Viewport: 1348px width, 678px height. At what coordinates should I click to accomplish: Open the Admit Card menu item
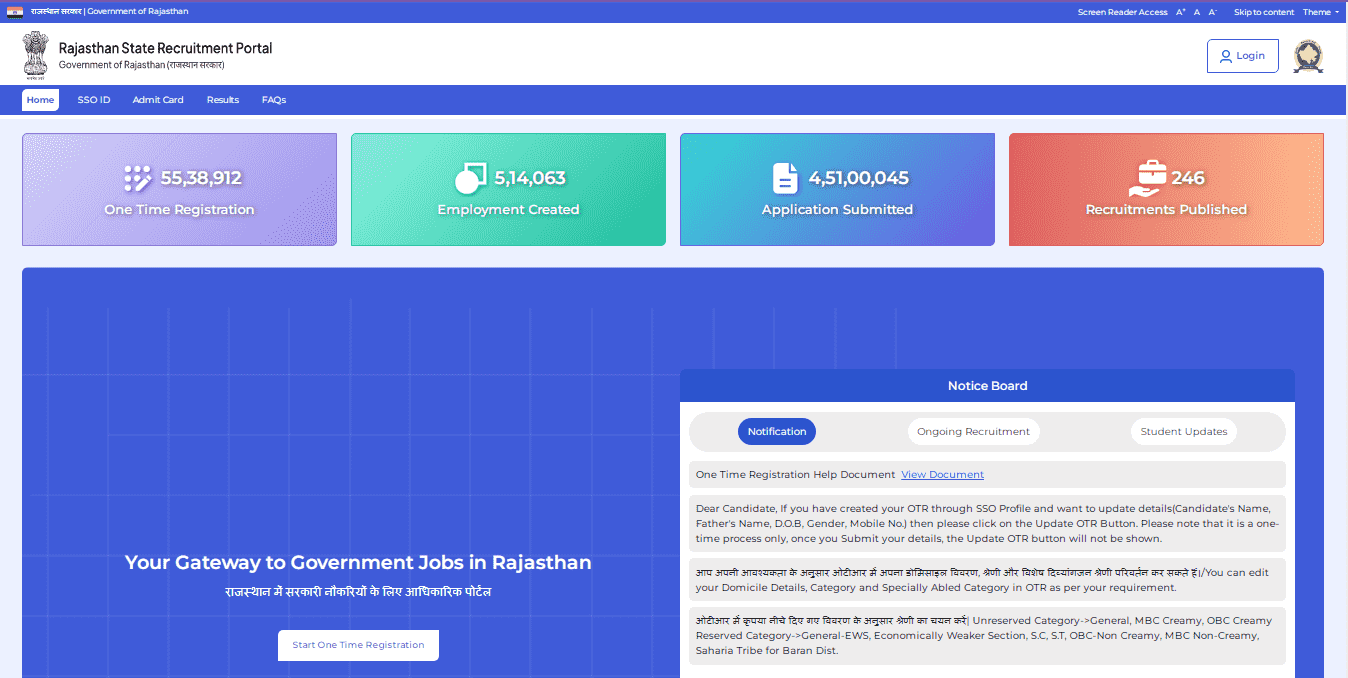click(x=158, y=100)
